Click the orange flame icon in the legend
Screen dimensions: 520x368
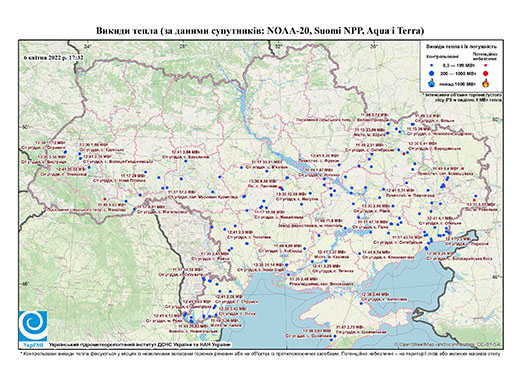[x=486, y=83]
